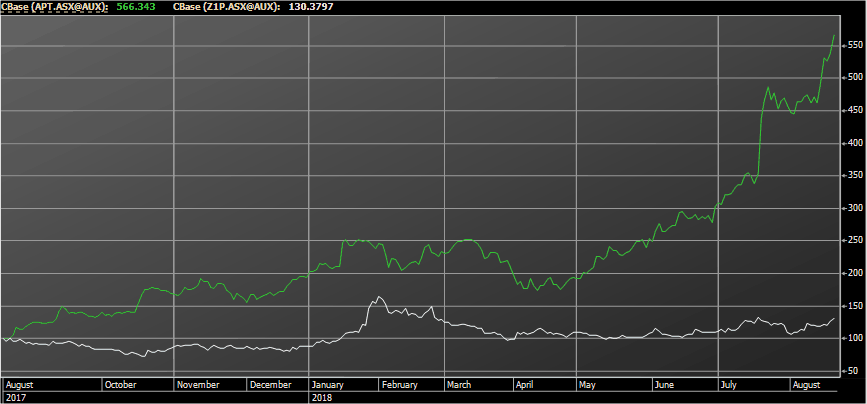Select July on the time axis
The image size is (867, 404).
click(x=729, y=385)
